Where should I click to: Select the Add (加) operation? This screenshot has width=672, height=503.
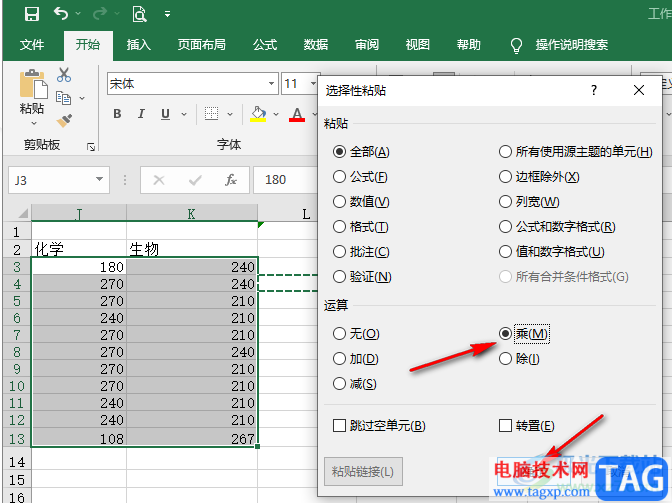[356, 358]
